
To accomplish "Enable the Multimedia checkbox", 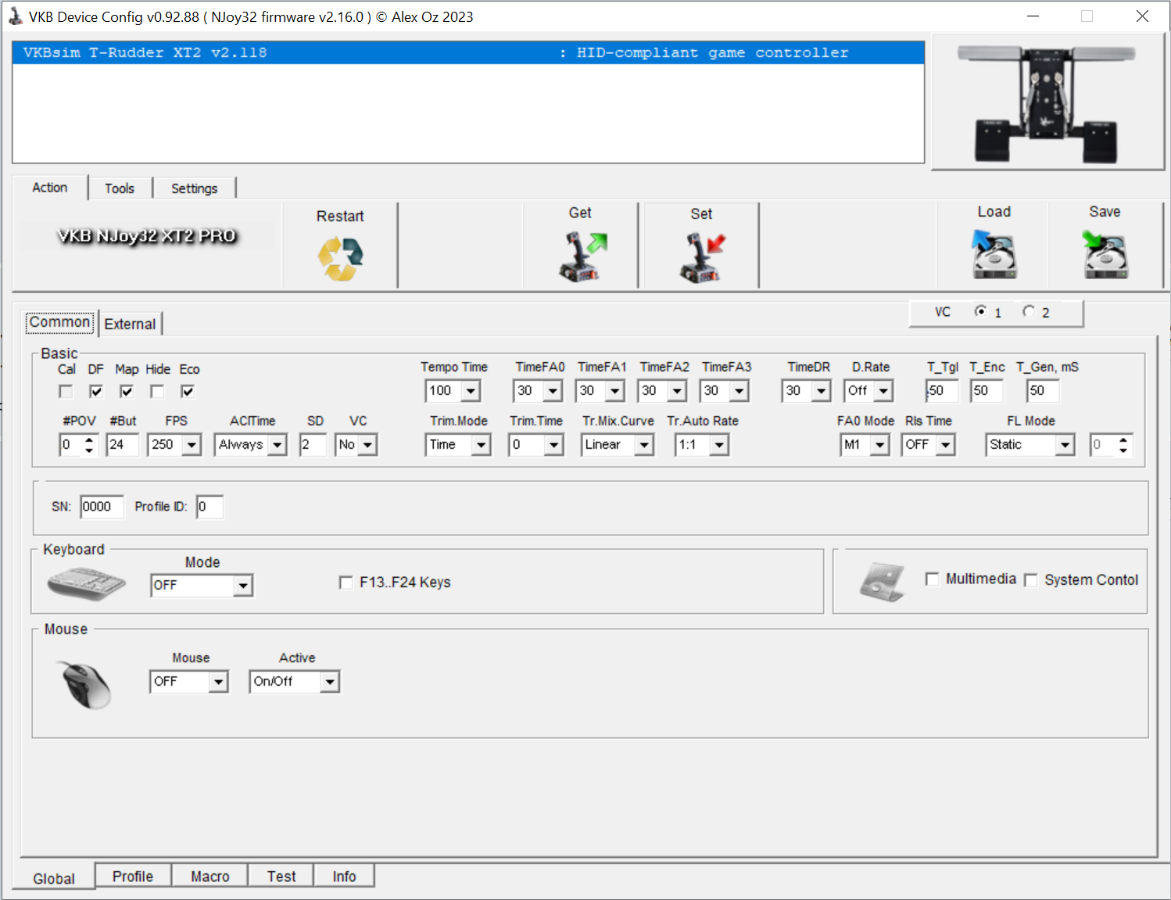I will 932,580.
